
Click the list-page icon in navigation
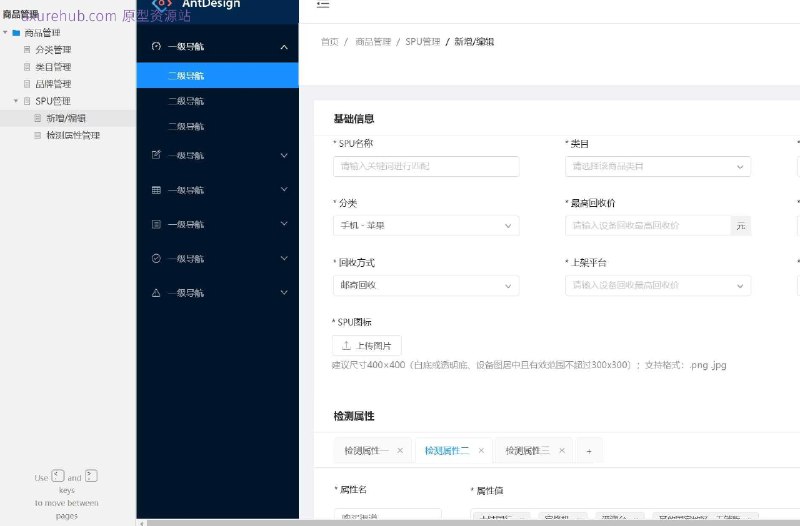pos(156,224)
